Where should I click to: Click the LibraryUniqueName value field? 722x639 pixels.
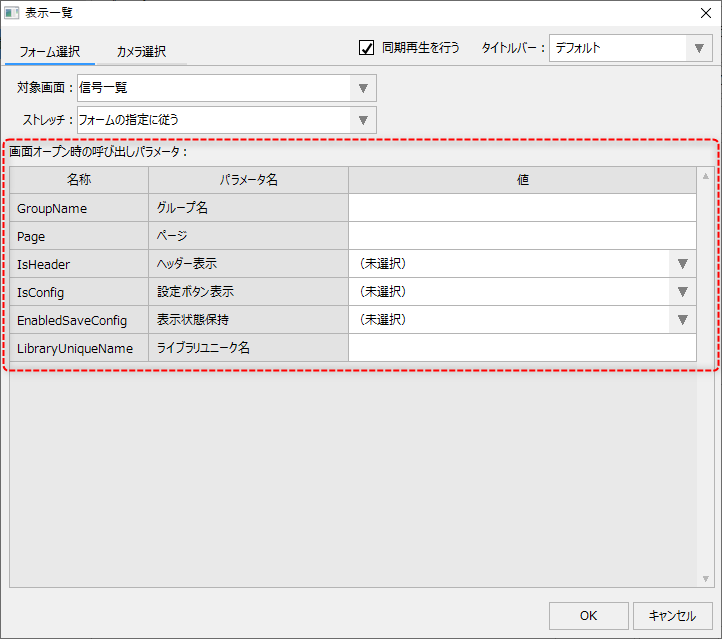coord(521,348)
